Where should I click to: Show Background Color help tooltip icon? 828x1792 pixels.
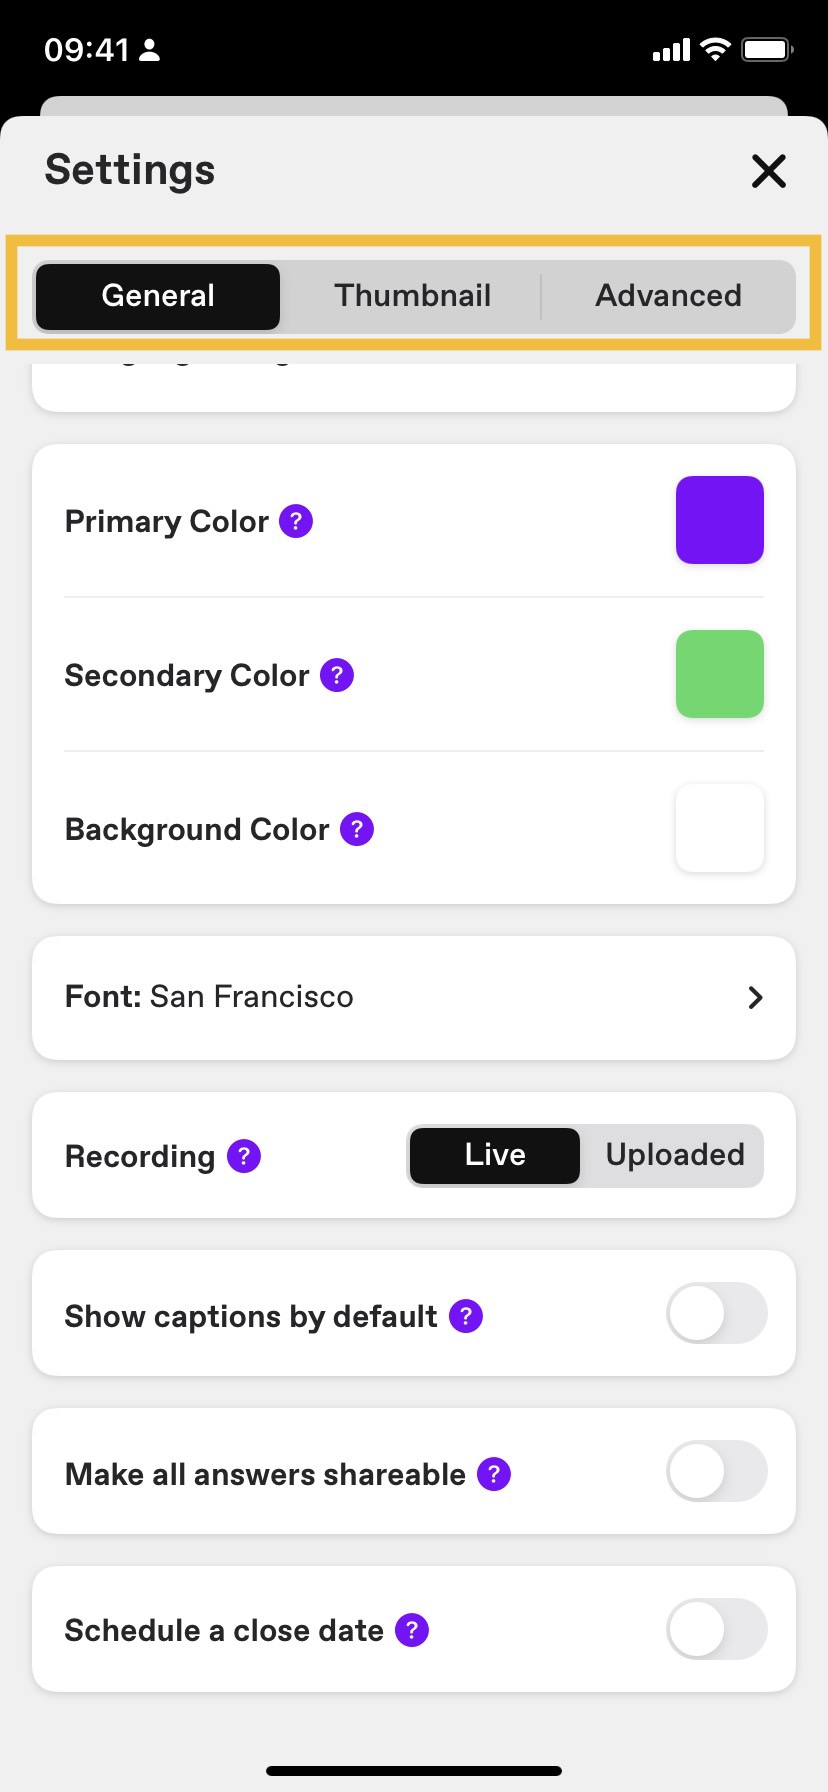(x=357, y=829)
